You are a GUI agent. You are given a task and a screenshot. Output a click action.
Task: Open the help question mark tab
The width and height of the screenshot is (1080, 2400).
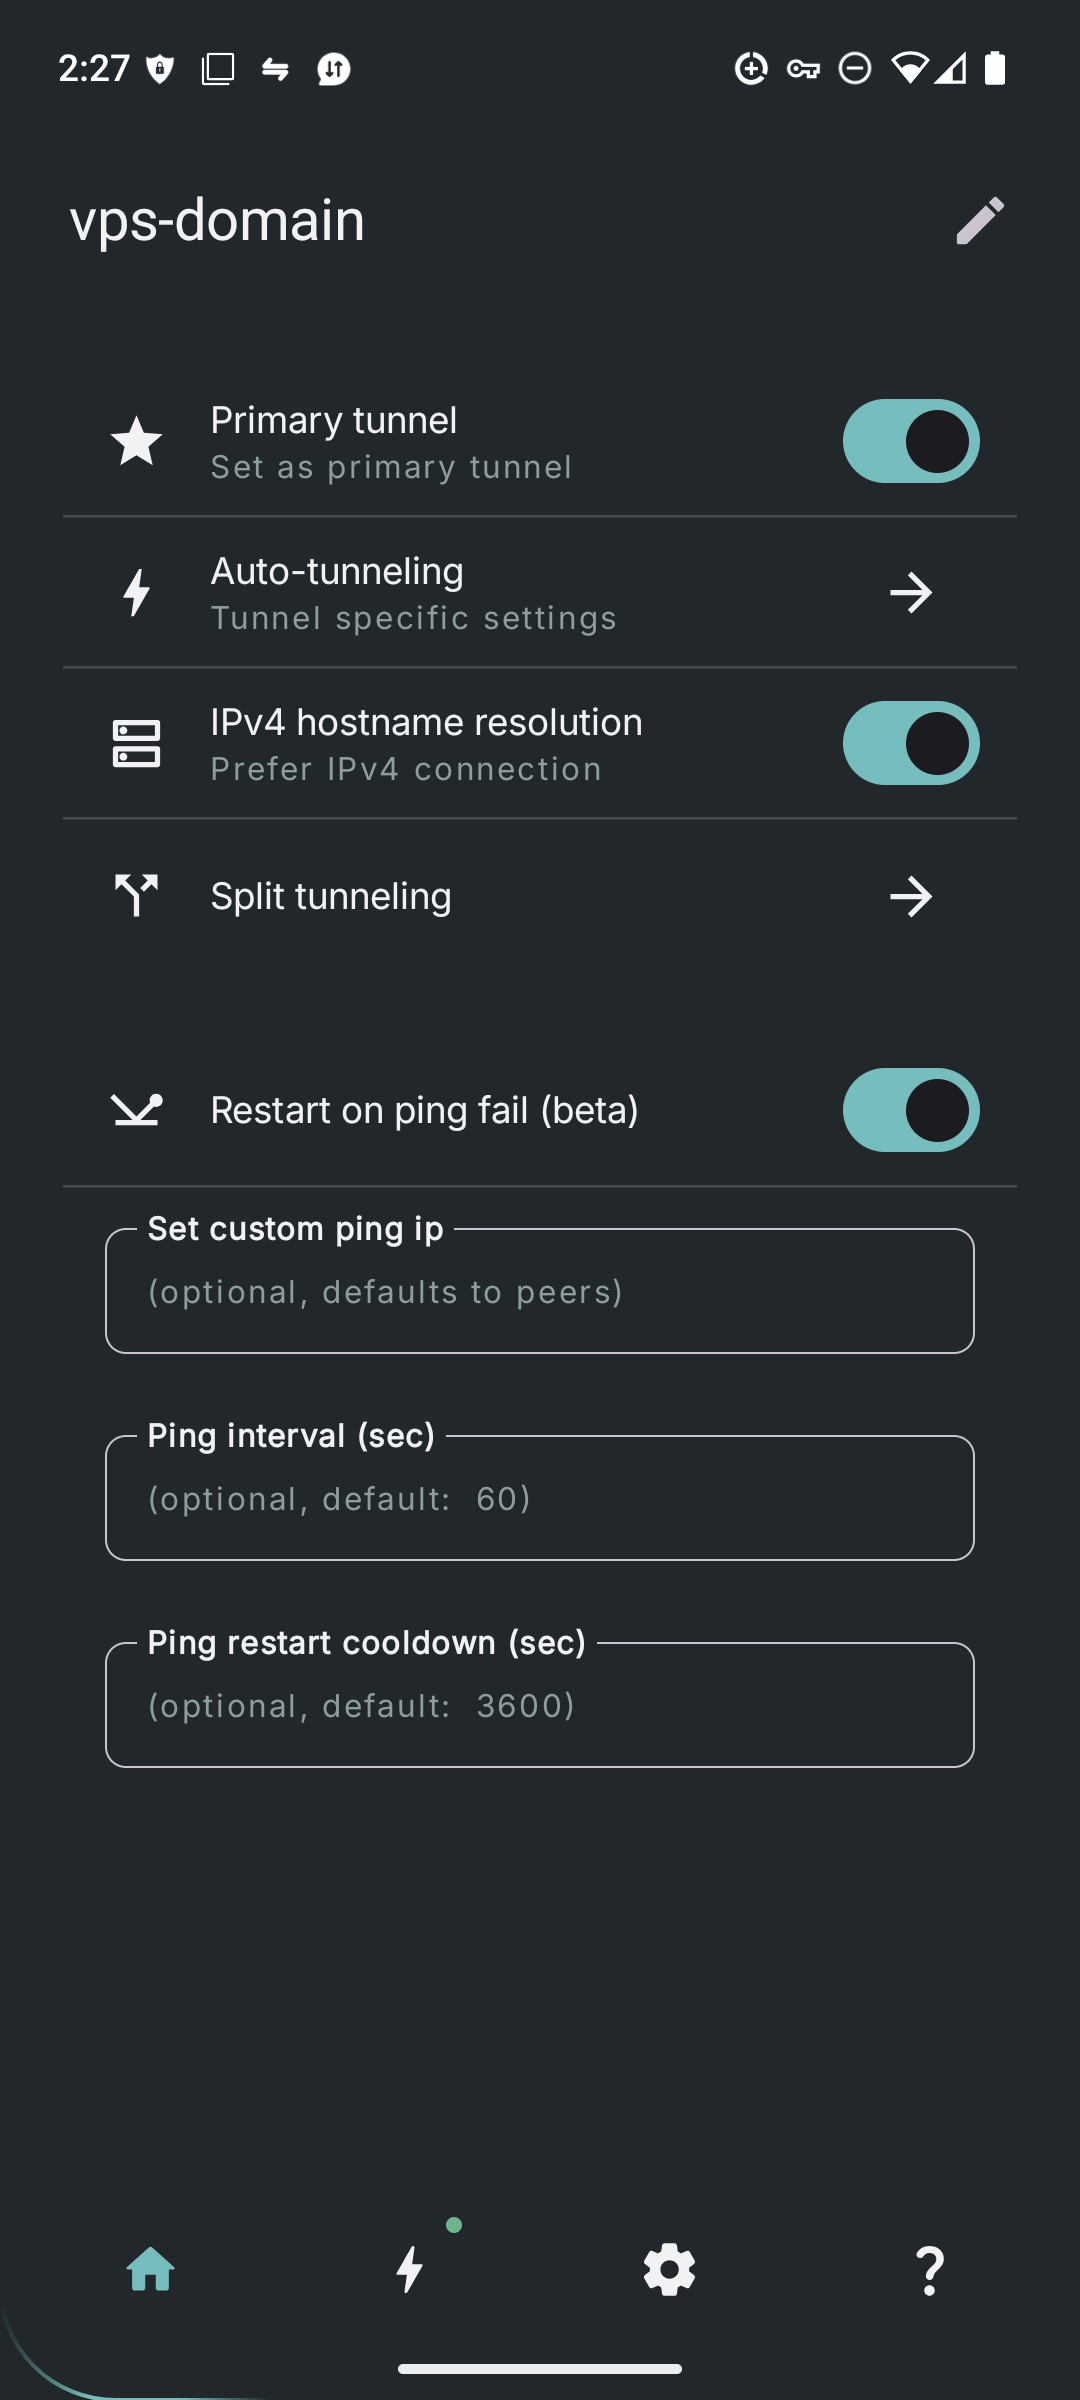[929, 2270]
